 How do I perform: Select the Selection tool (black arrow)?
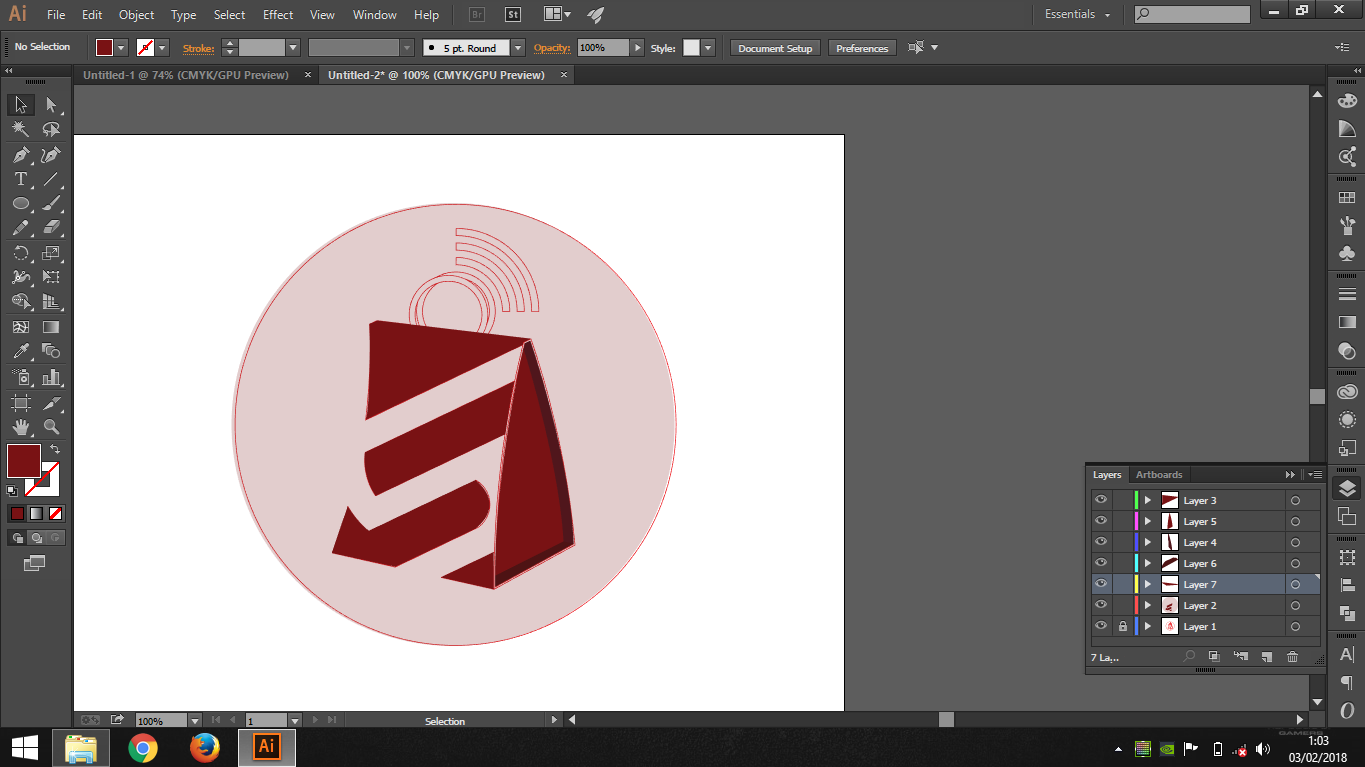[x=21, y=105]
